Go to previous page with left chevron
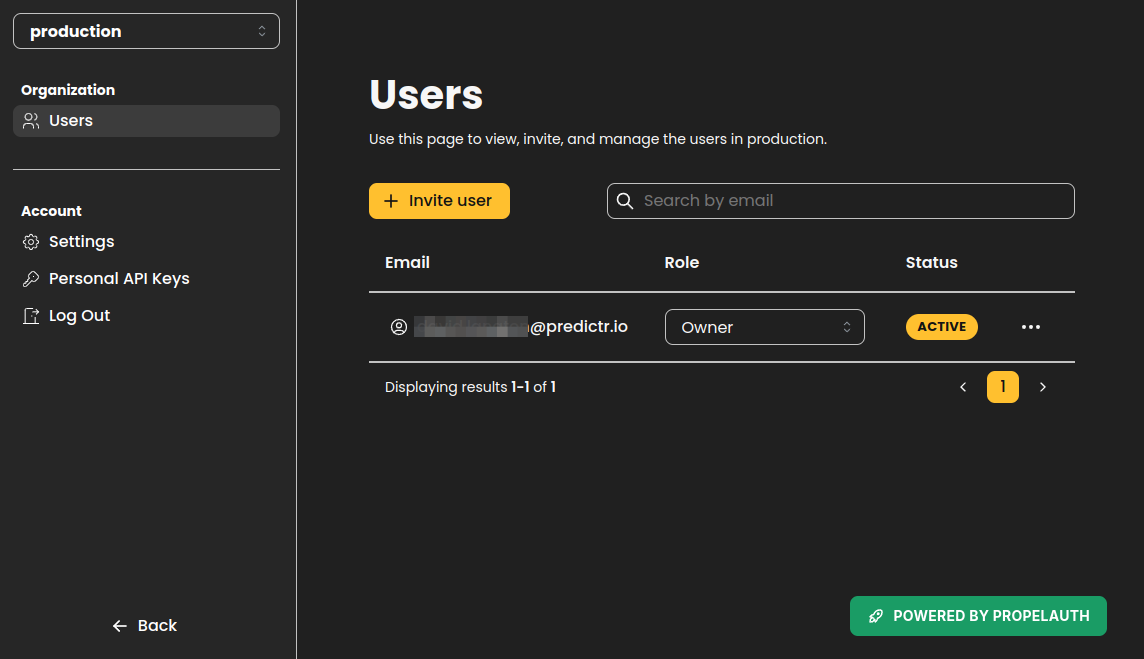1144x659 pixels. (963, 388)
